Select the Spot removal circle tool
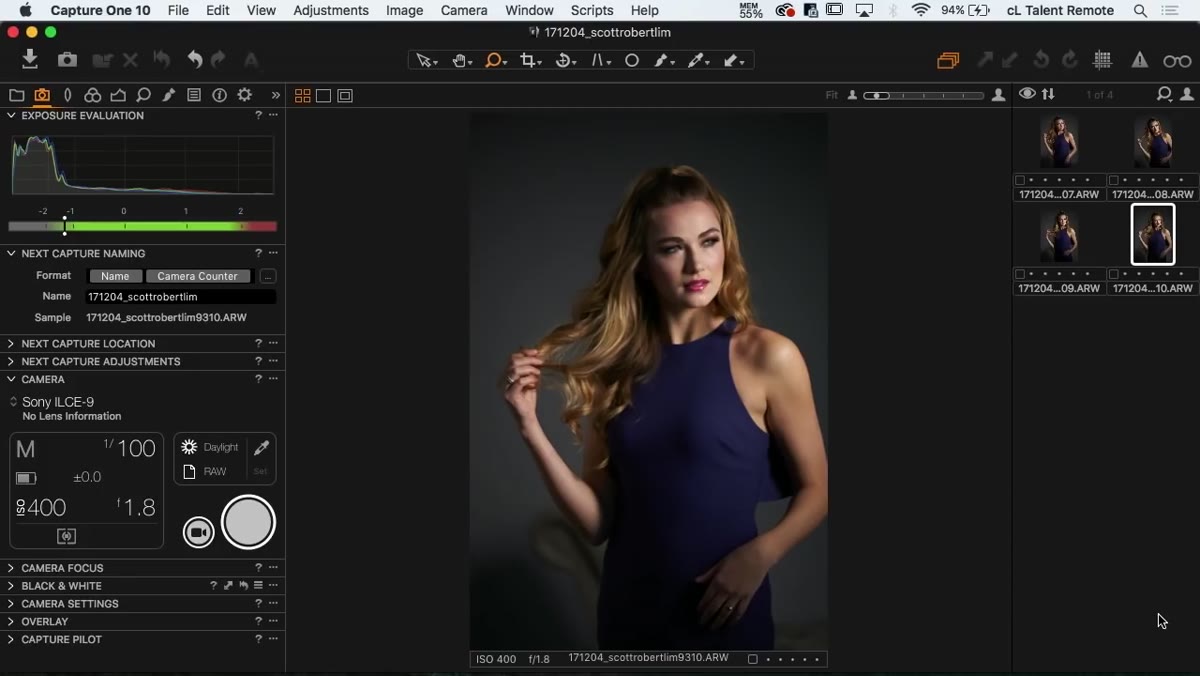Image resolution: width=1200 pixels, height=676 pixels. pyautogui.click(x=632, y=61)
